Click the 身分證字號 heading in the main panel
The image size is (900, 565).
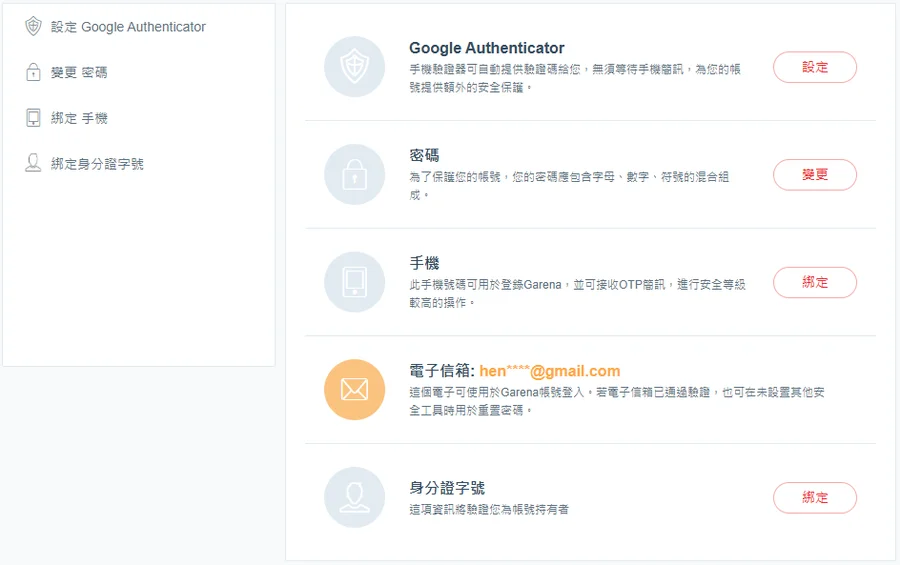447,488
